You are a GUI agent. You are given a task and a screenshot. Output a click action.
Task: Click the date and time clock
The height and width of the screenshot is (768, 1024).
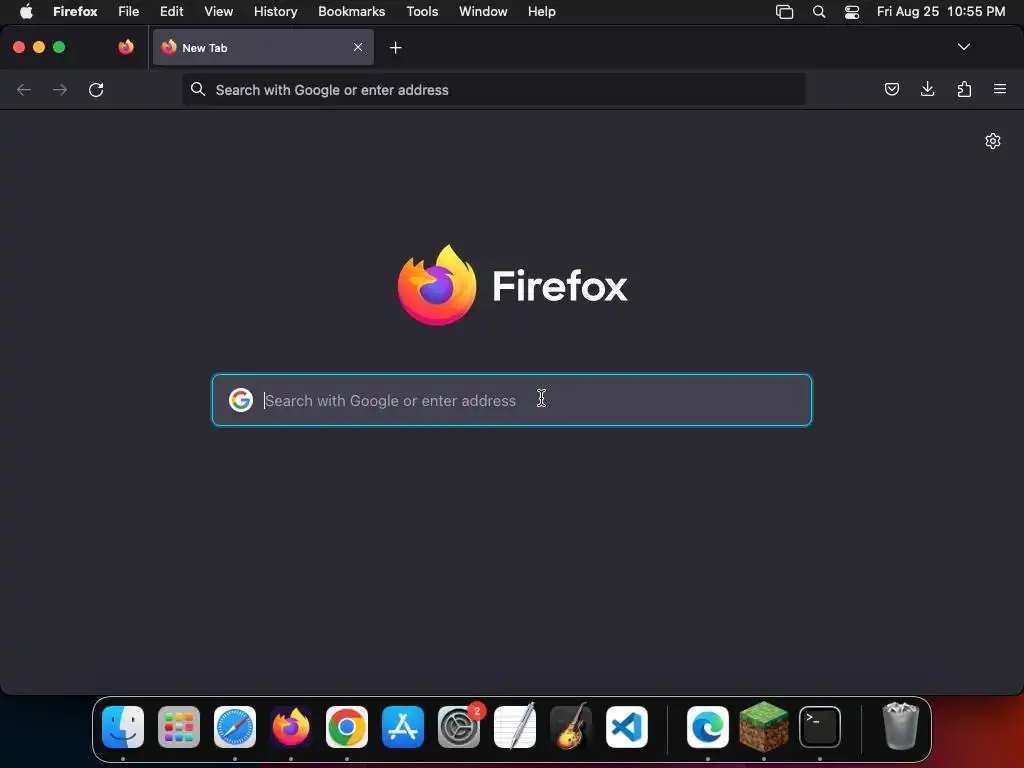940,11
